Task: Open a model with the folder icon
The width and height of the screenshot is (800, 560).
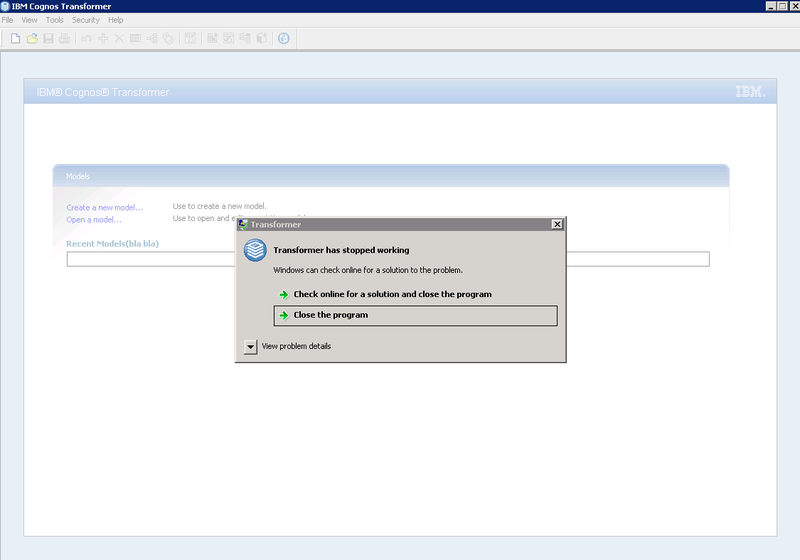Action: point(32,39)
